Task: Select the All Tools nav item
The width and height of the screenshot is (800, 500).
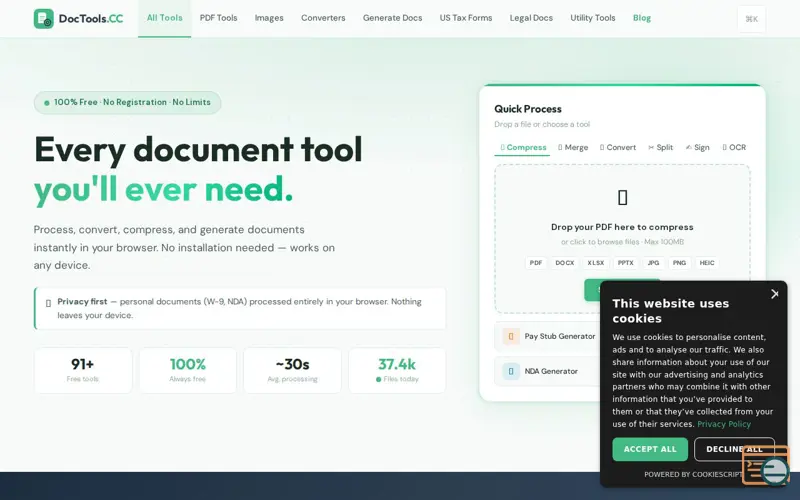Action: [164, 18]
